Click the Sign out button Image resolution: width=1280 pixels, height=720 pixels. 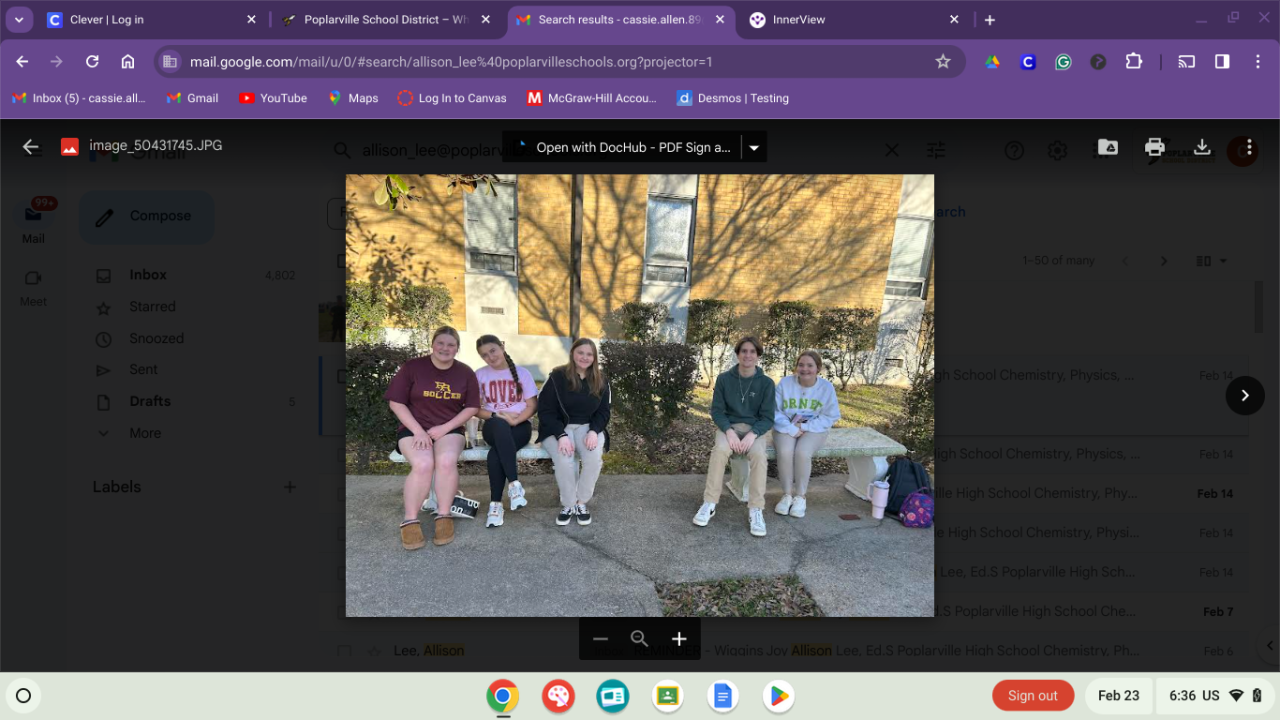click(1033, 696)
